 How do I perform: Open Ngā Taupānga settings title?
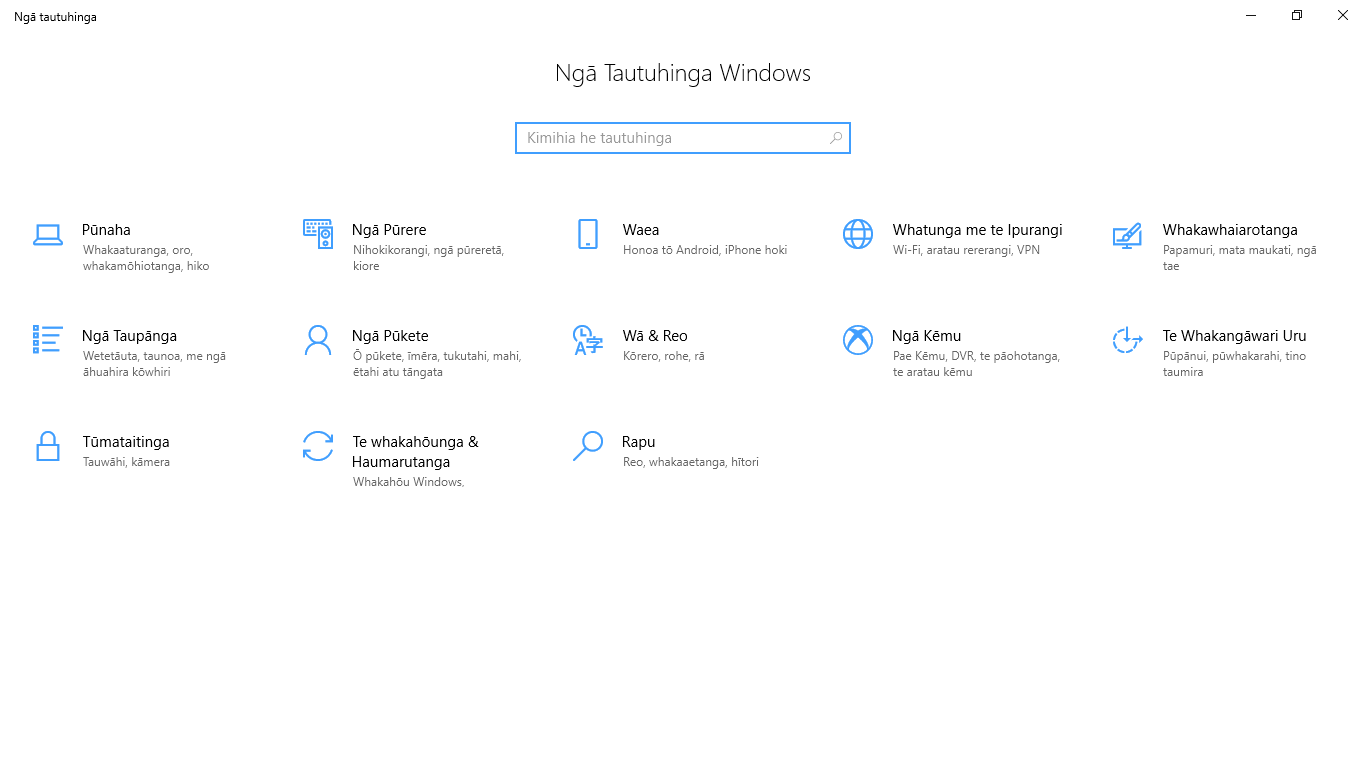click(x=129, y=336)
